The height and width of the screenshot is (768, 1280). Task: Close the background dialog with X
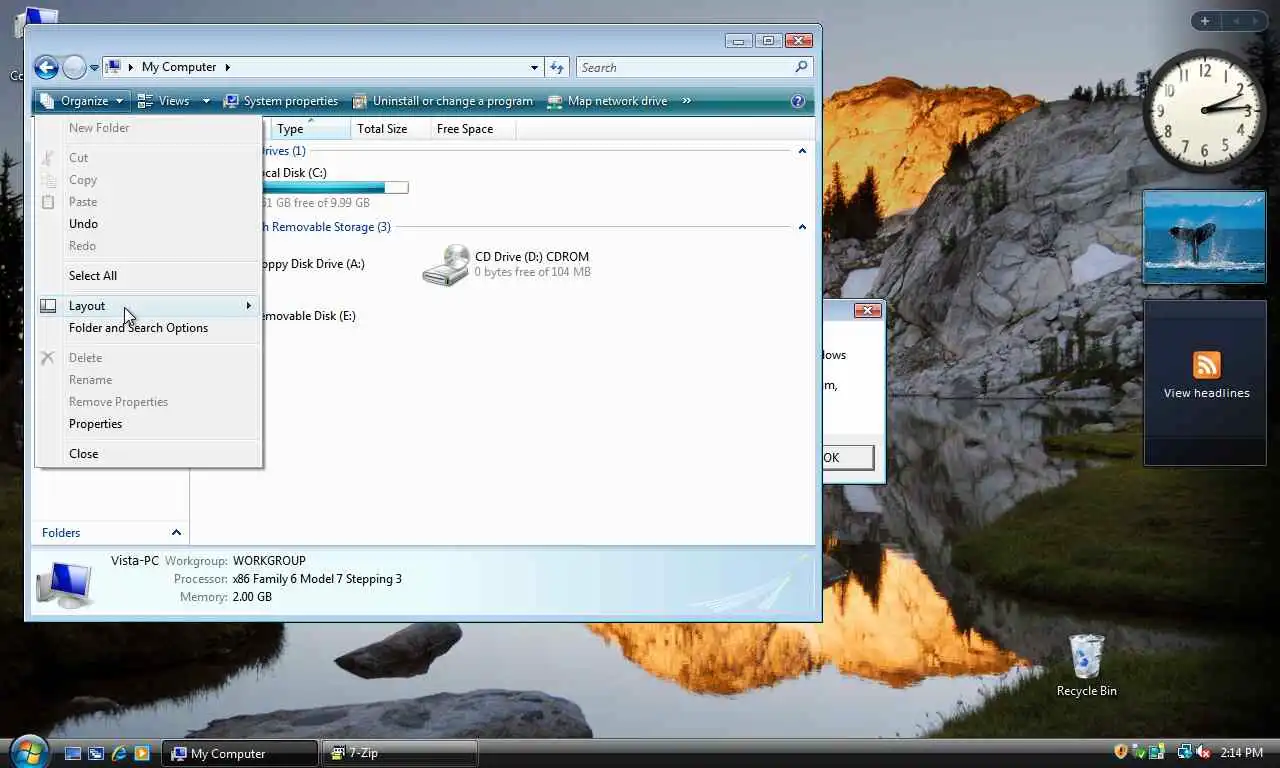tap(868, 310)
